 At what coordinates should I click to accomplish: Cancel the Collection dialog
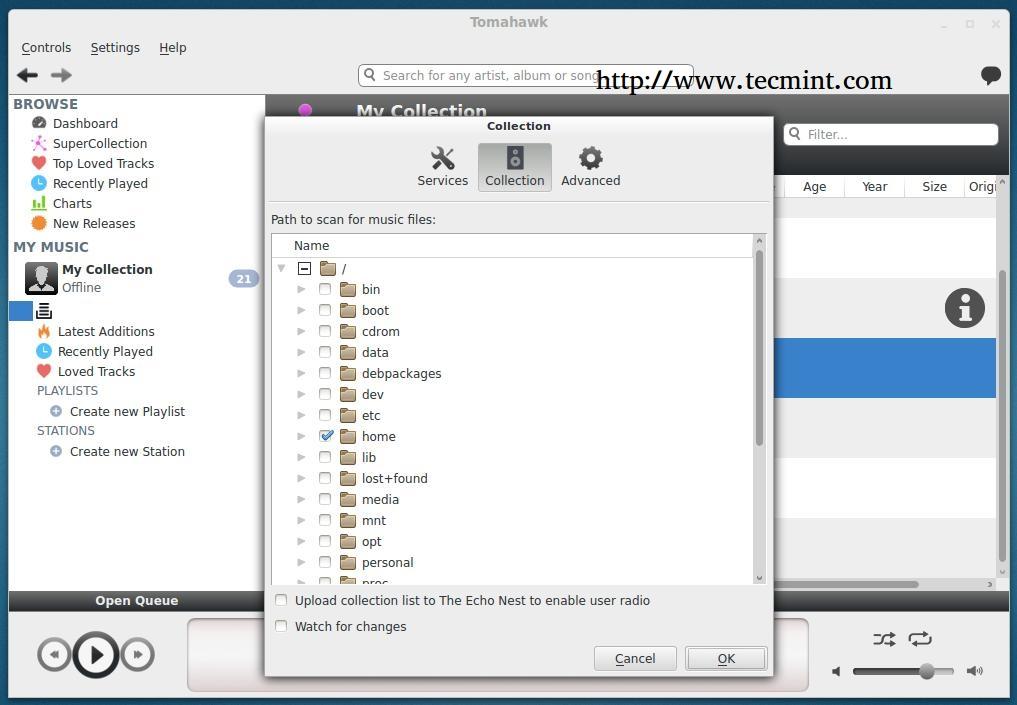[635, 659]
